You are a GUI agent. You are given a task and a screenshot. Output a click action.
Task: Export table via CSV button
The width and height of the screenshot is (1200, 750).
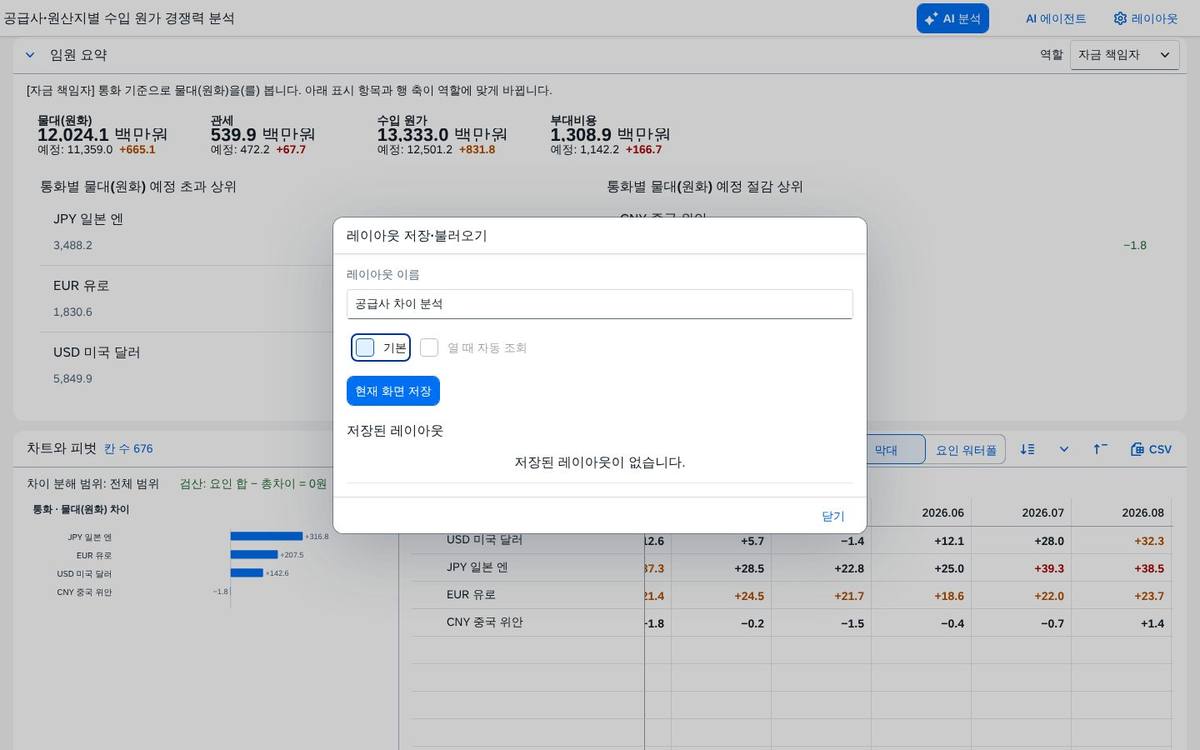click(x=1151, y=450)
